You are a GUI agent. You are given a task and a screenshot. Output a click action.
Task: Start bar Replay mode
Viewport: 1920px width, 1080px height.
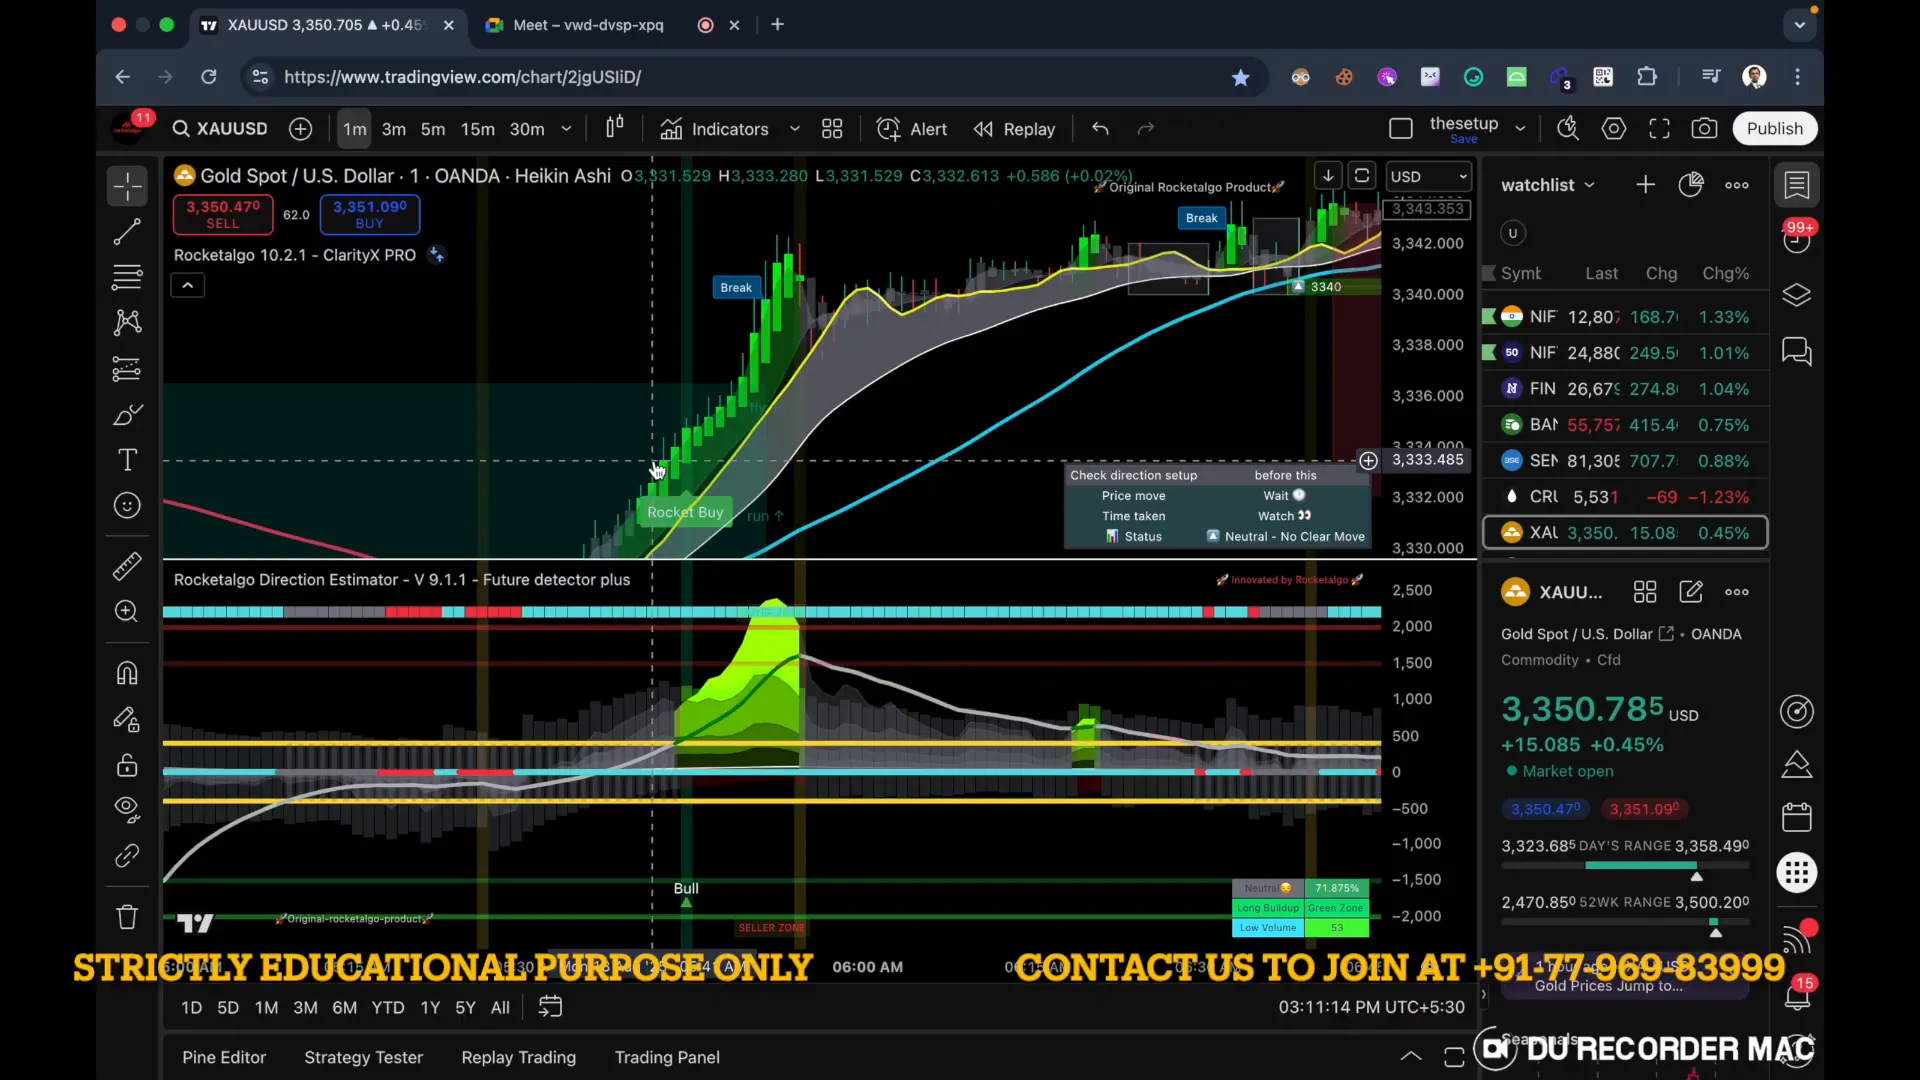point(1015,129)
